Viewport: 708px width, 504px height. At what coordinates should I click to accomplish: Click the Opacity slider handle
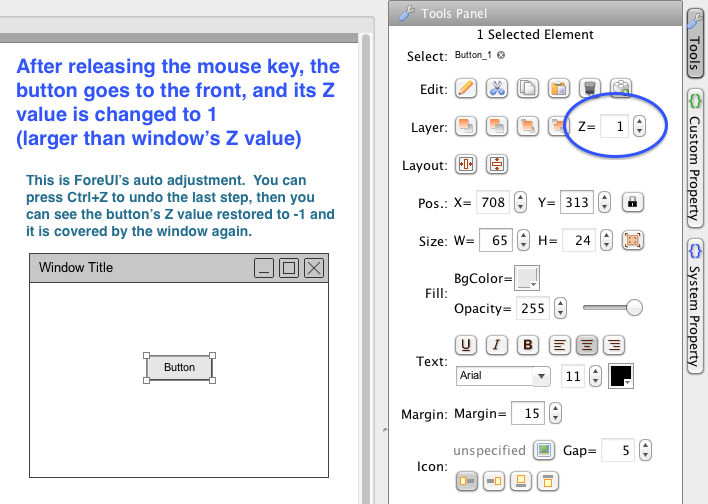[633, 308]
